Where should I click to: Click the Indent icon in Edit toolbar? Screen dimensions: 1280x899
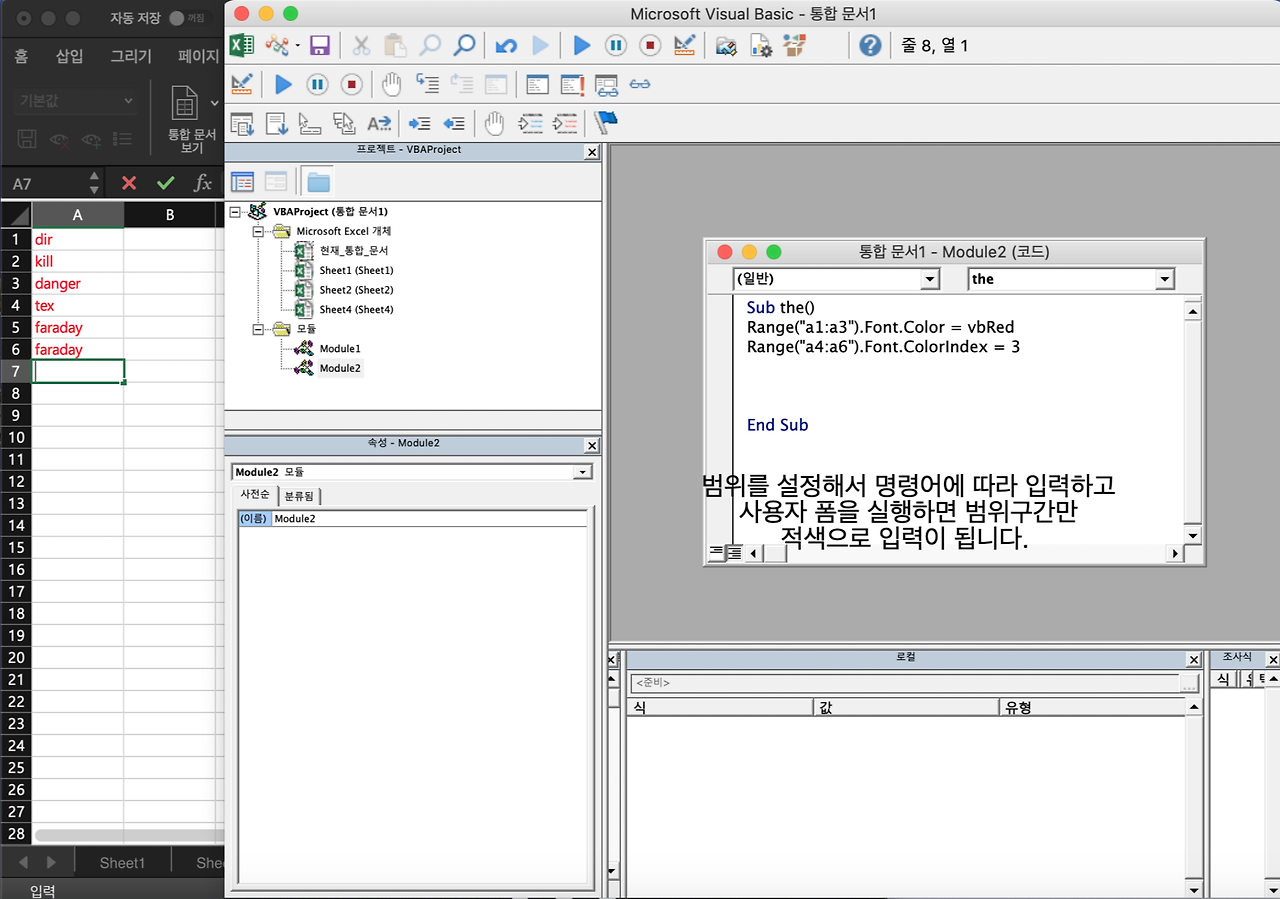[420, 124]
